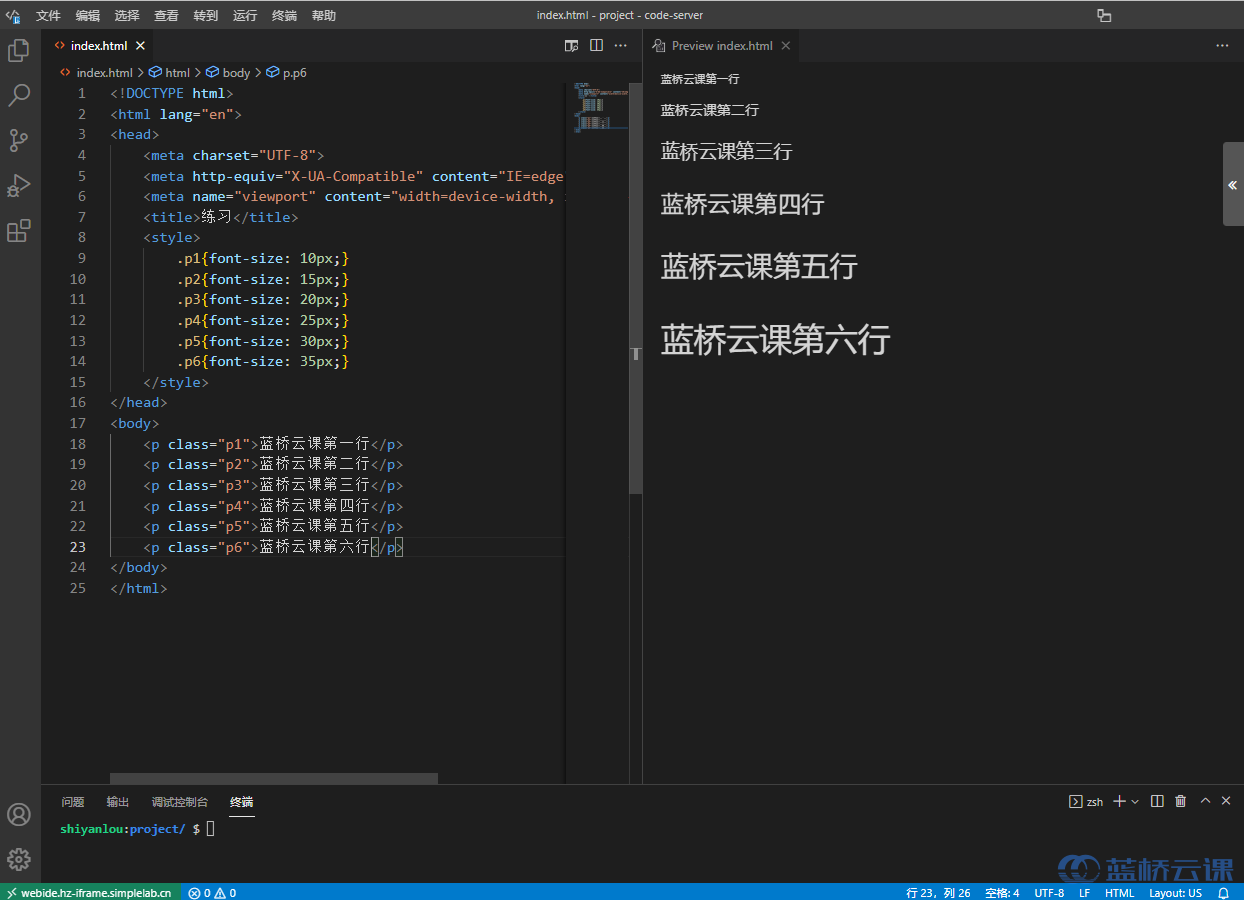Open the Run and Debug view

tap(19, 186)
